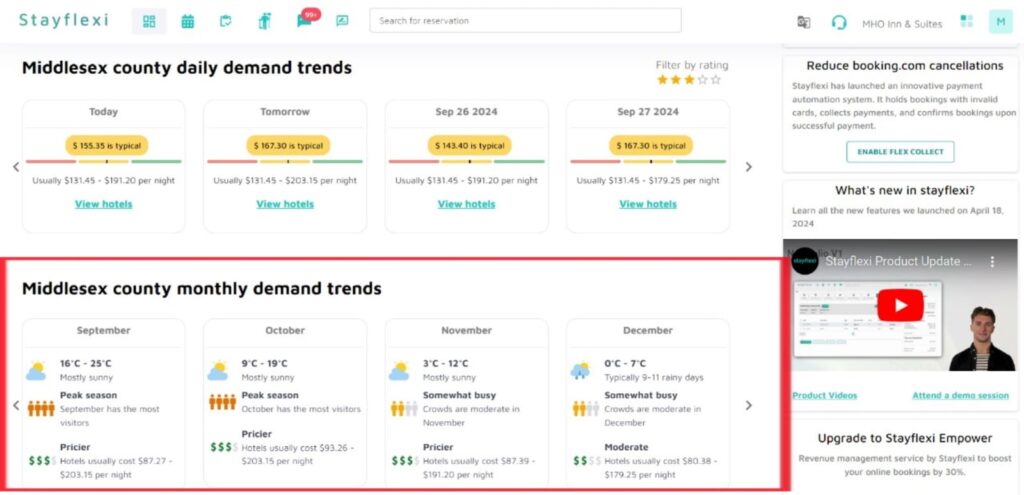Go to next monthly demand cards

click(x=748, y=406)
